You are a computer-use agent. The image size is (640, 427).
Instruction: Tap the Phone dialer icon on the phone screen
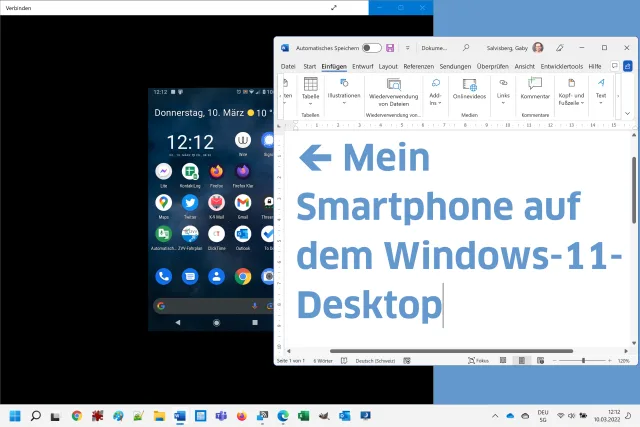163,276
